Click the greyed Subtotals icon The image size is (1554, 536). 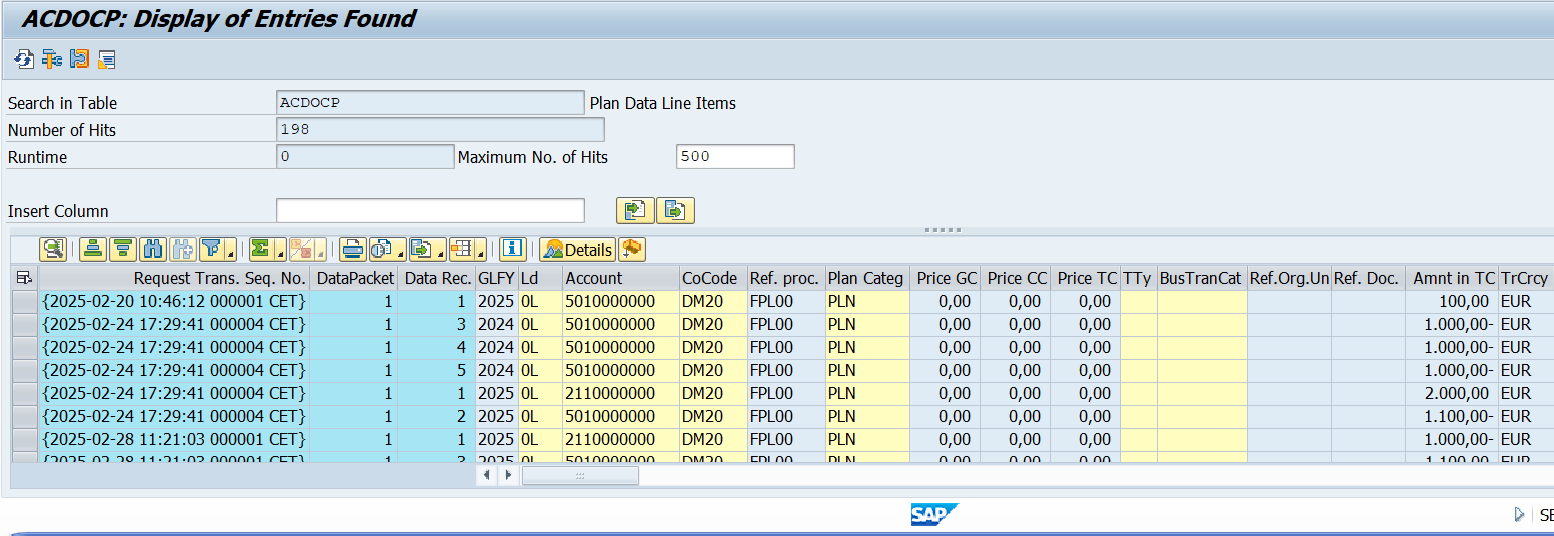tap(303, 250)
